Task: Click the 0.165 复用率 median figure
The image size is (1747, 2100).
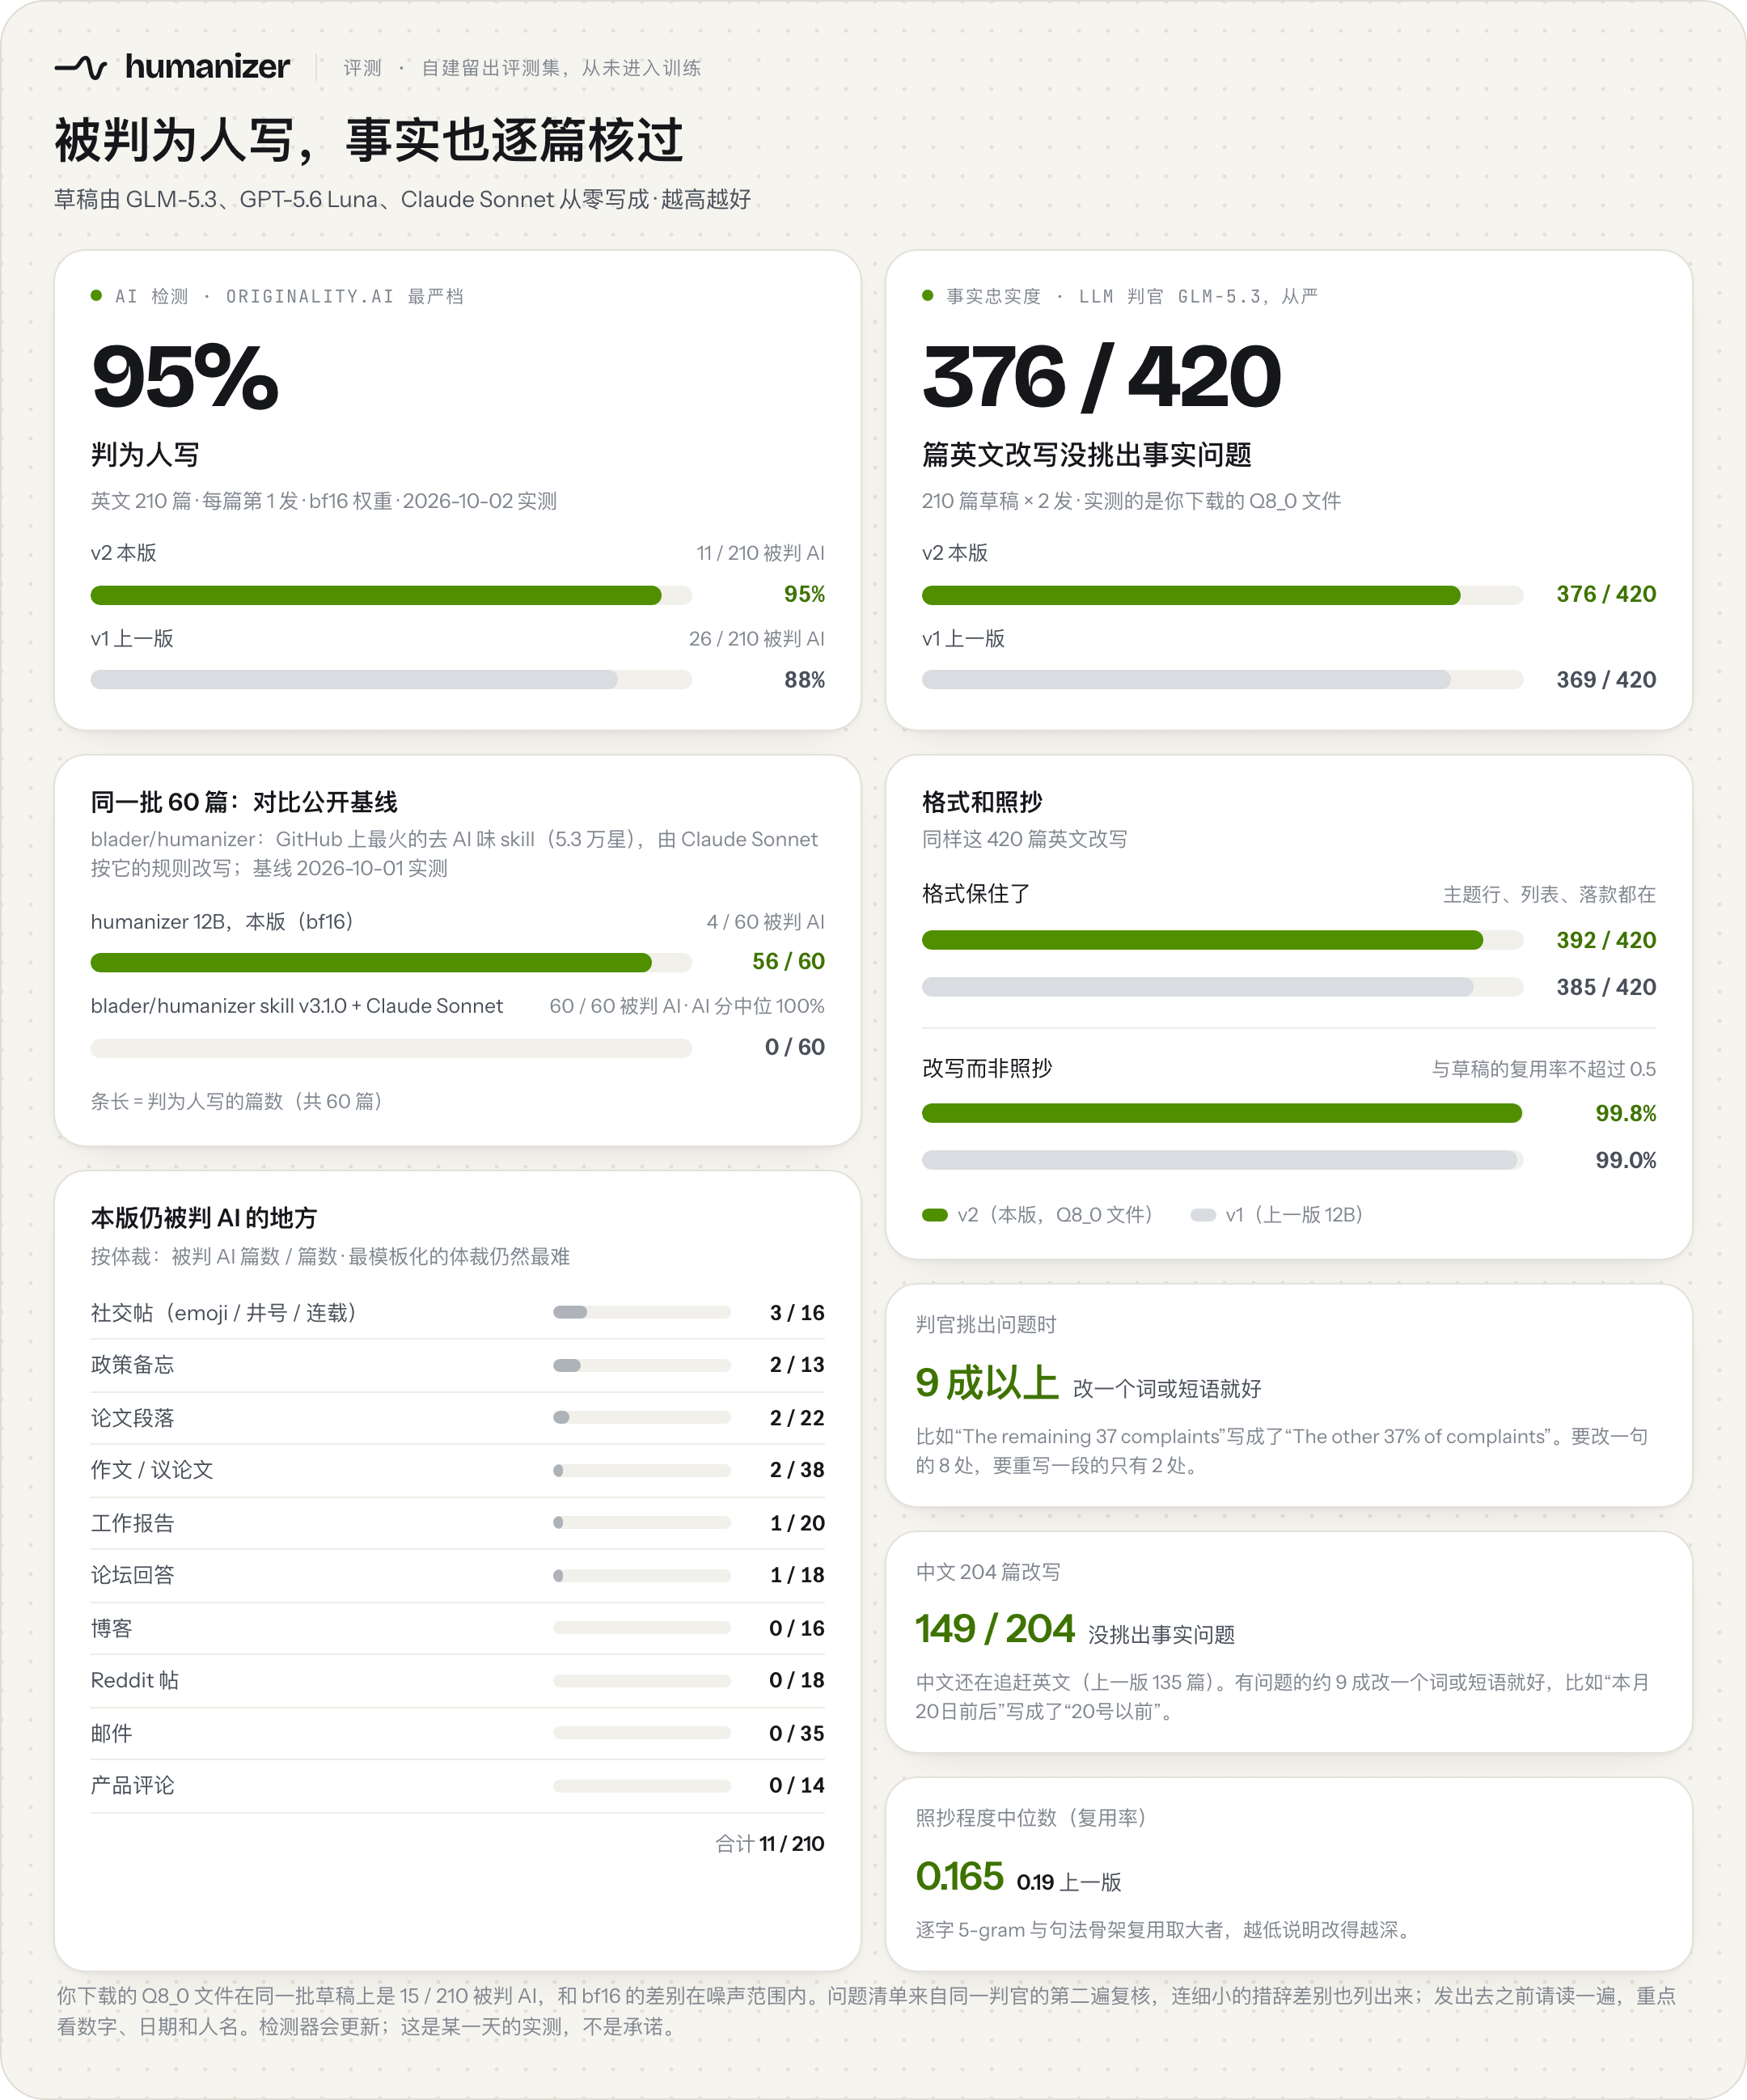Action: [x=959, y=1876]
